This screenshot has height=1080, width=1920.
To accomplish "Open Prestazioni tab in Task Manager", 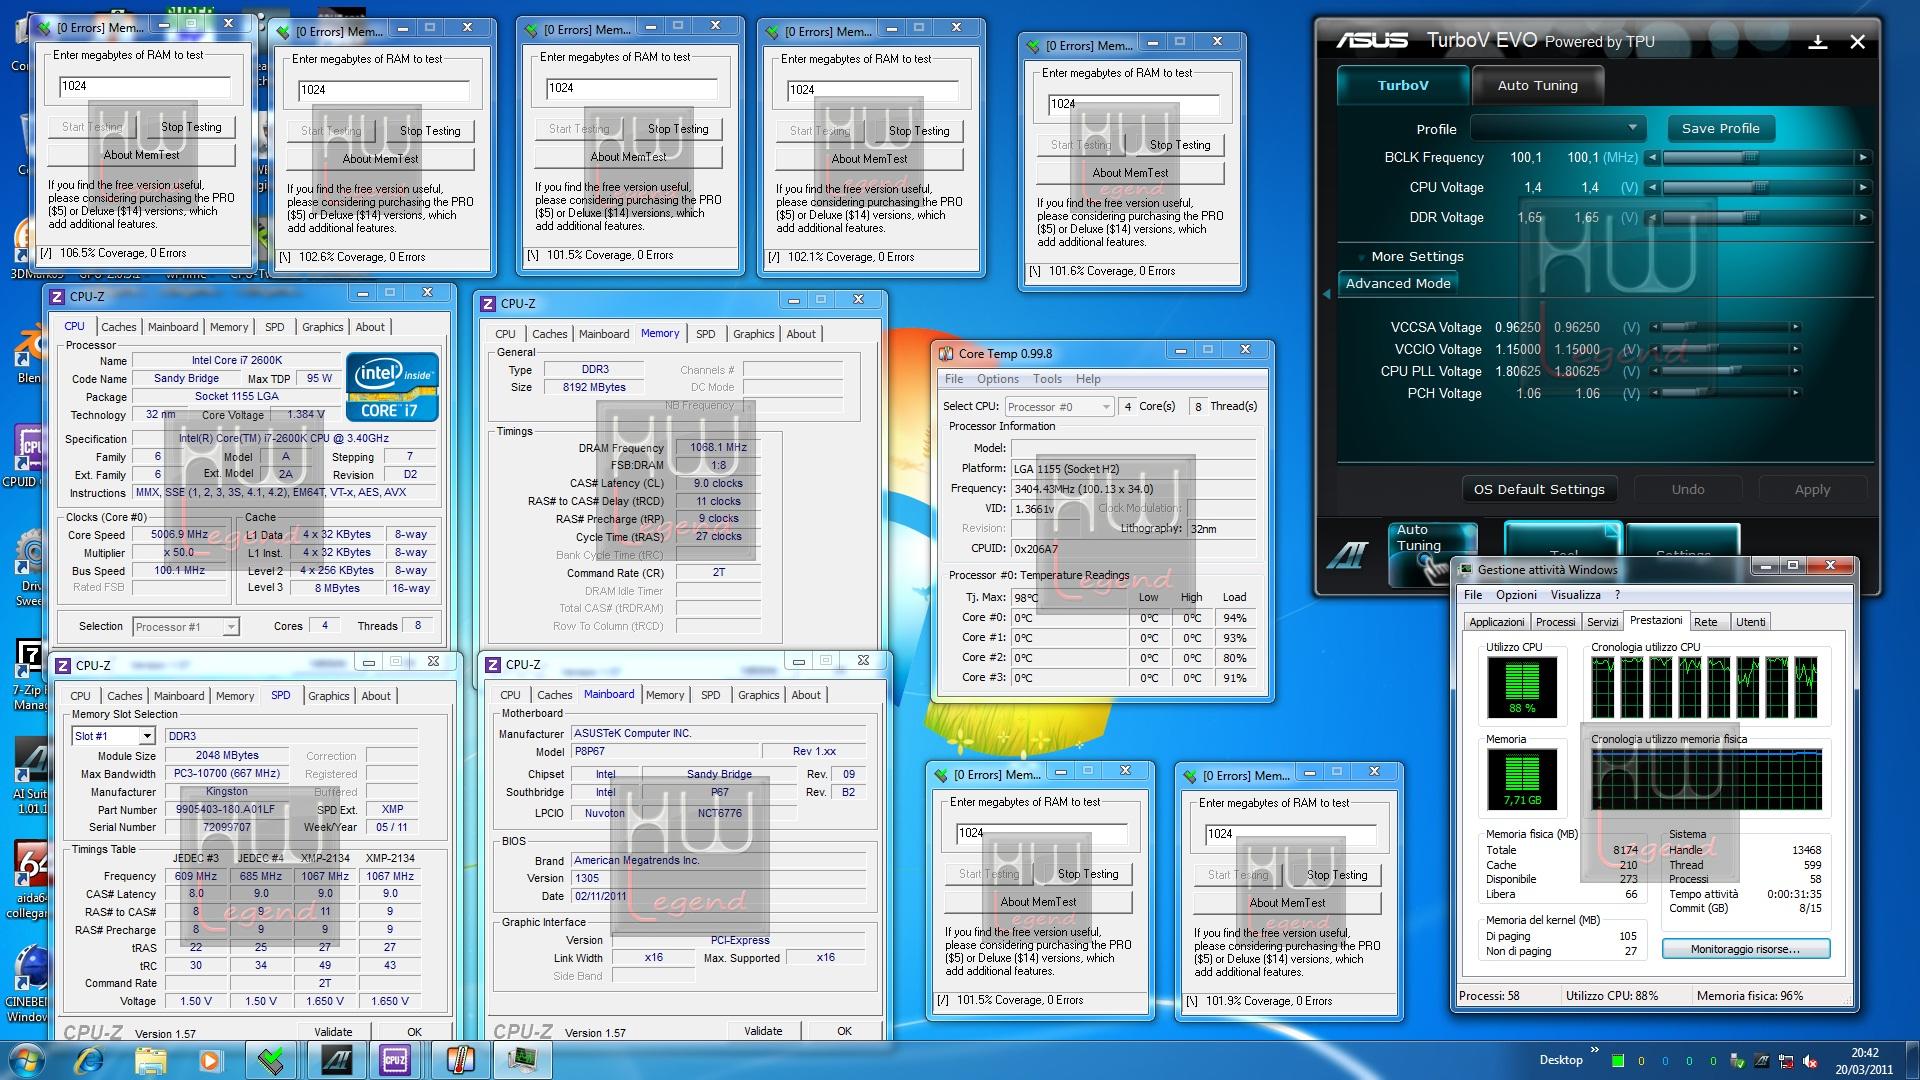I will coord(1656,620).
